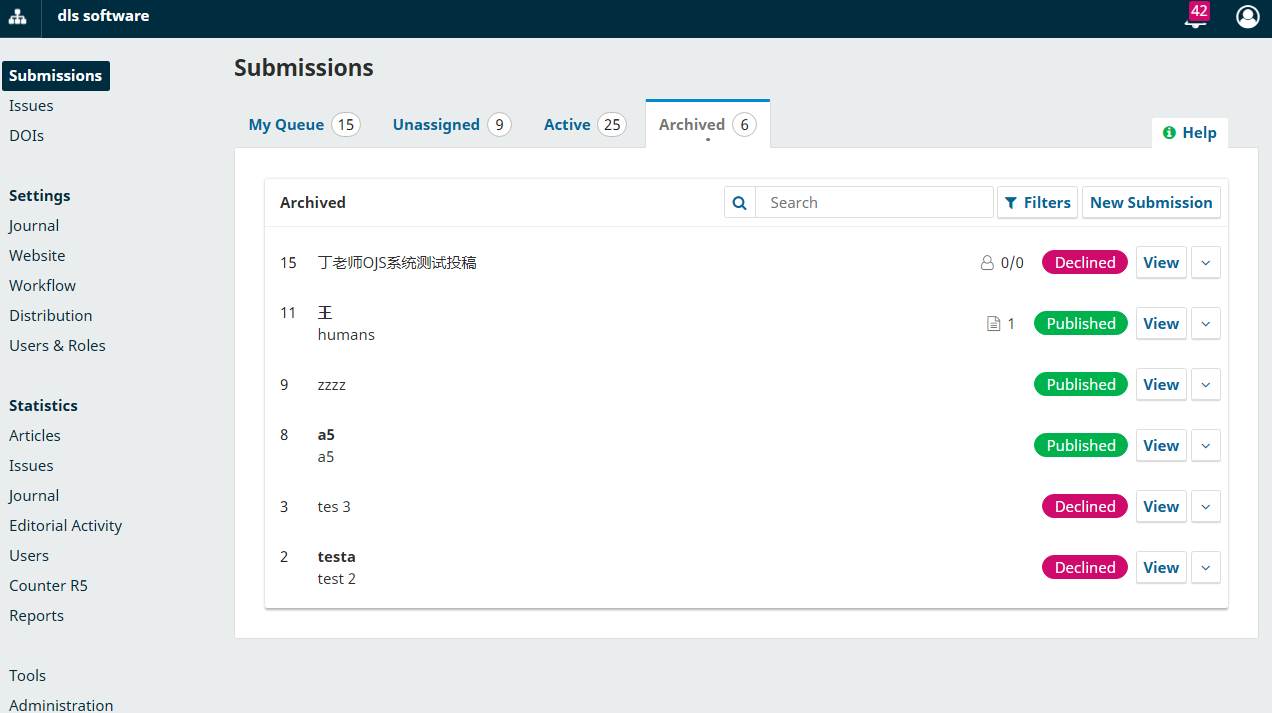The height and width of the screenshot is (713, 1272).
Task: View the a5 submission
Action: click(x=1160, y=446)
